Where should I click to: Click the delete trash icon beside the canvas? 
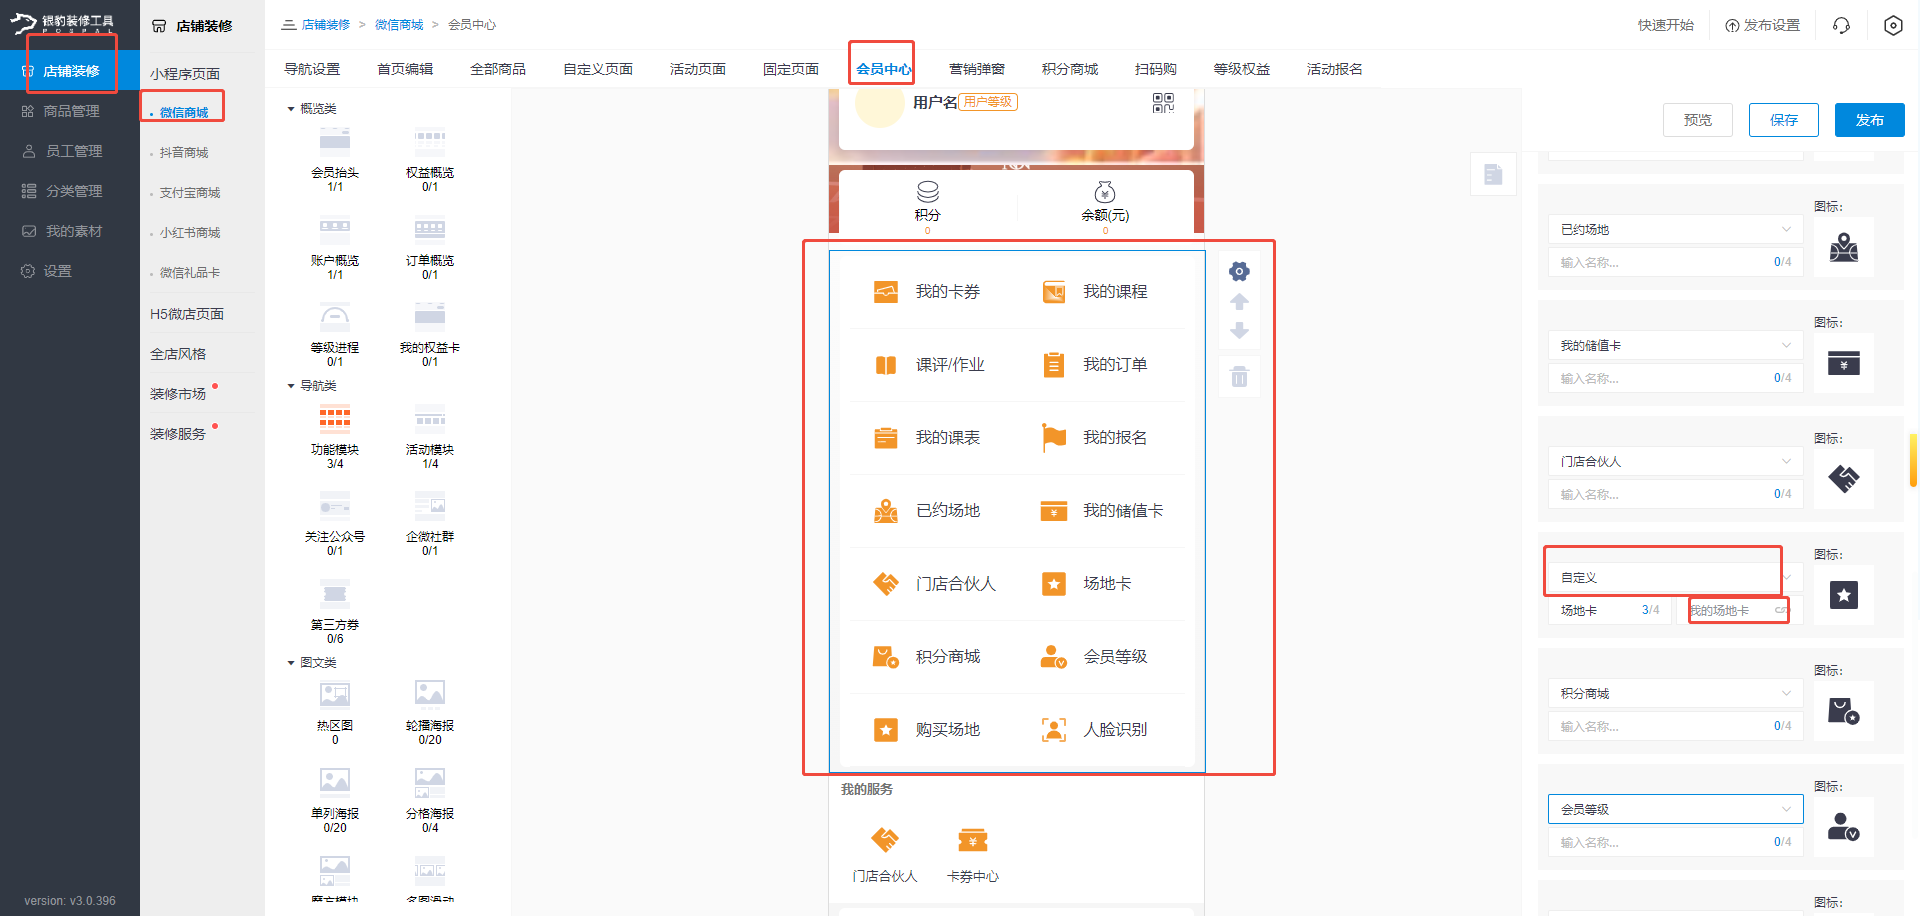[x=1239, y=376]
